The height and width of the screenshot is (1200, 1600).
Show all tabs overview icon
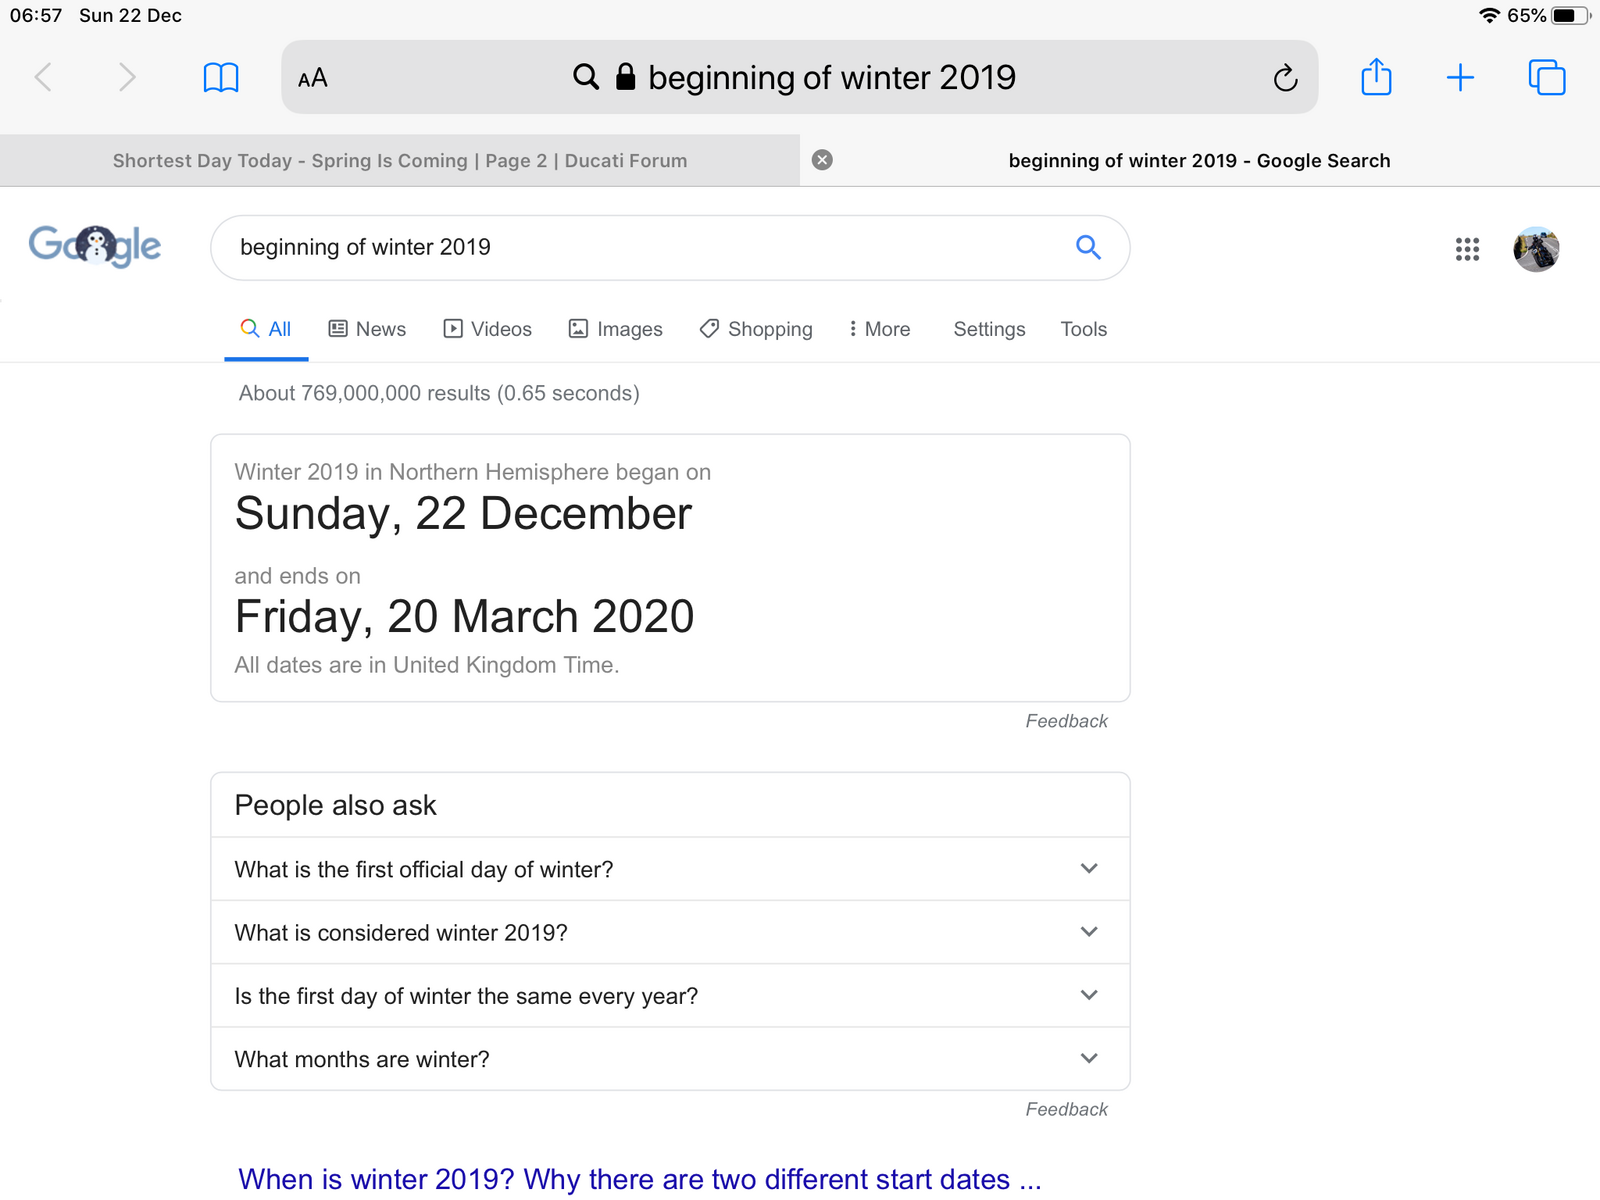1546,77
